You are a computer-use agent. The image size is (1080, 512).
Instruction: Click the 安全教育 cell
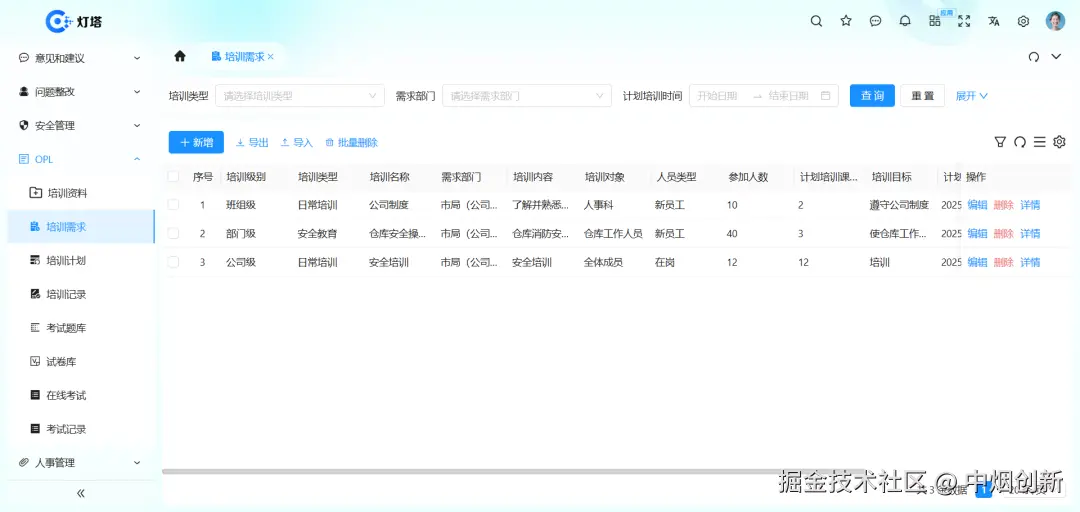318,234
